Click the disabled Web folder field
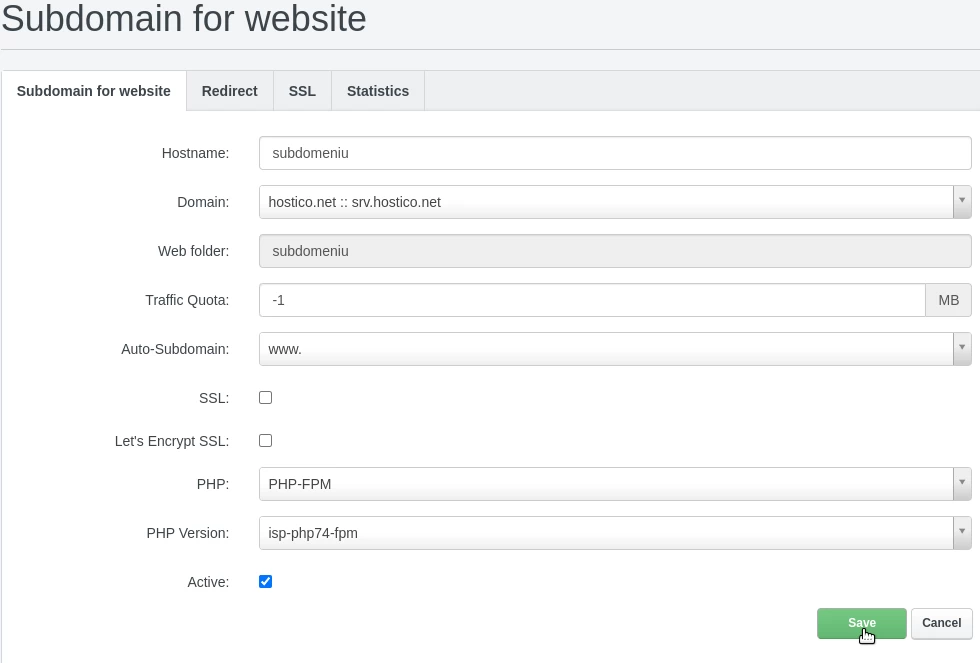Image resolution: width=980 pixels, height=663 pixels. coord(614,251)
